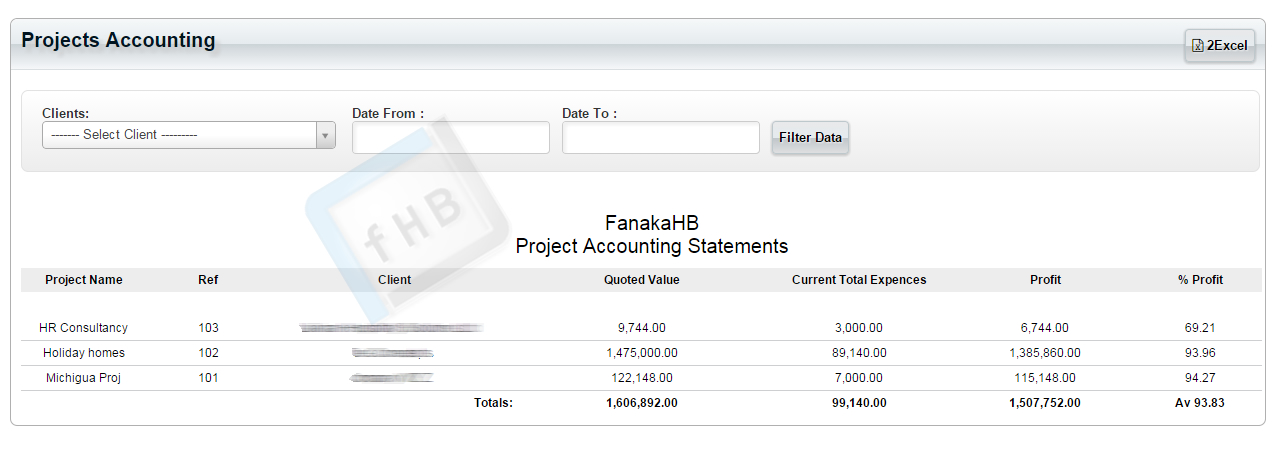This screenshot has width=1280, height=463.
Task: Click the Date To label
Action: pyautogui.click(x=590, y=114)
